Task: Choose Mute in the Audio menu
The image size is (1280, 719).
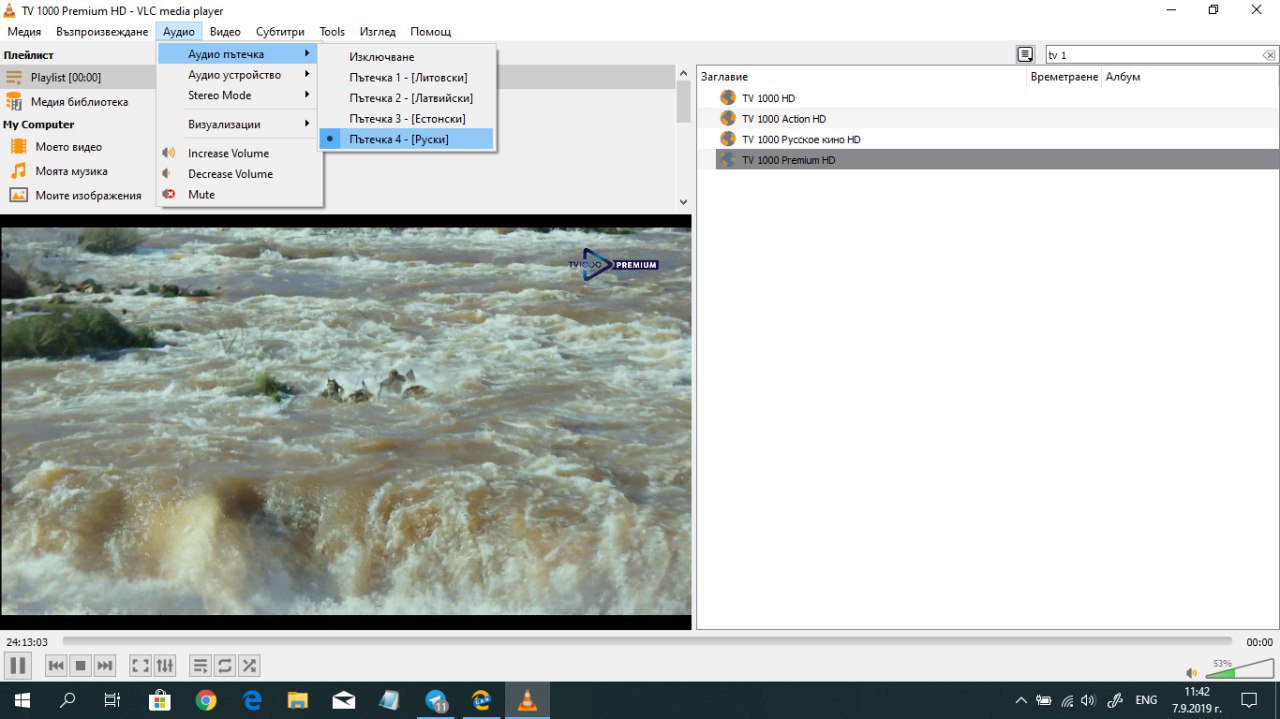Action: click(239, 195)
